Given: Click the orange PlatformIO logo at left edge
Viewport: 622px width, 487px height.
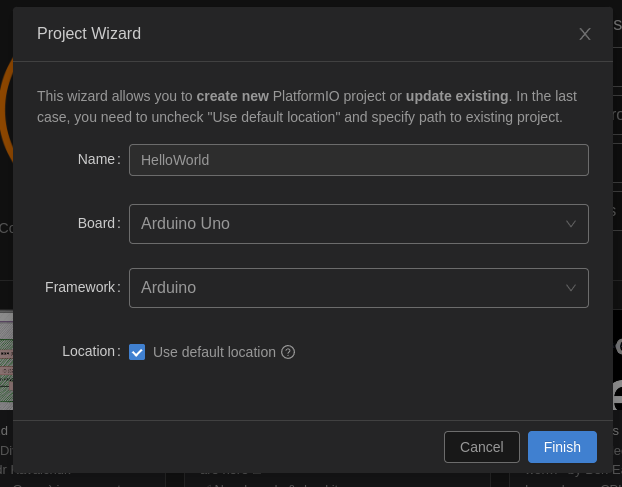Looking at the screenshot, I should 6,110.
